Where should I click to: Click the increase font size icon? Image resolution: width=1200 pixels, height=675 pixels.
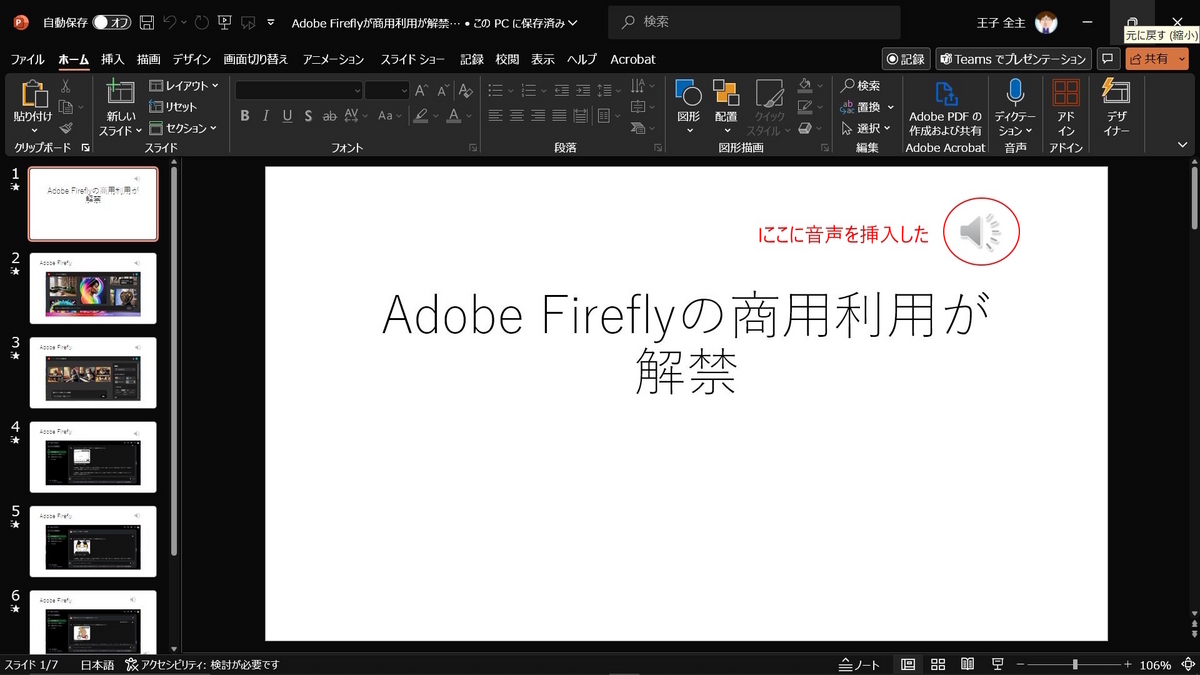[x=421, y=90]
